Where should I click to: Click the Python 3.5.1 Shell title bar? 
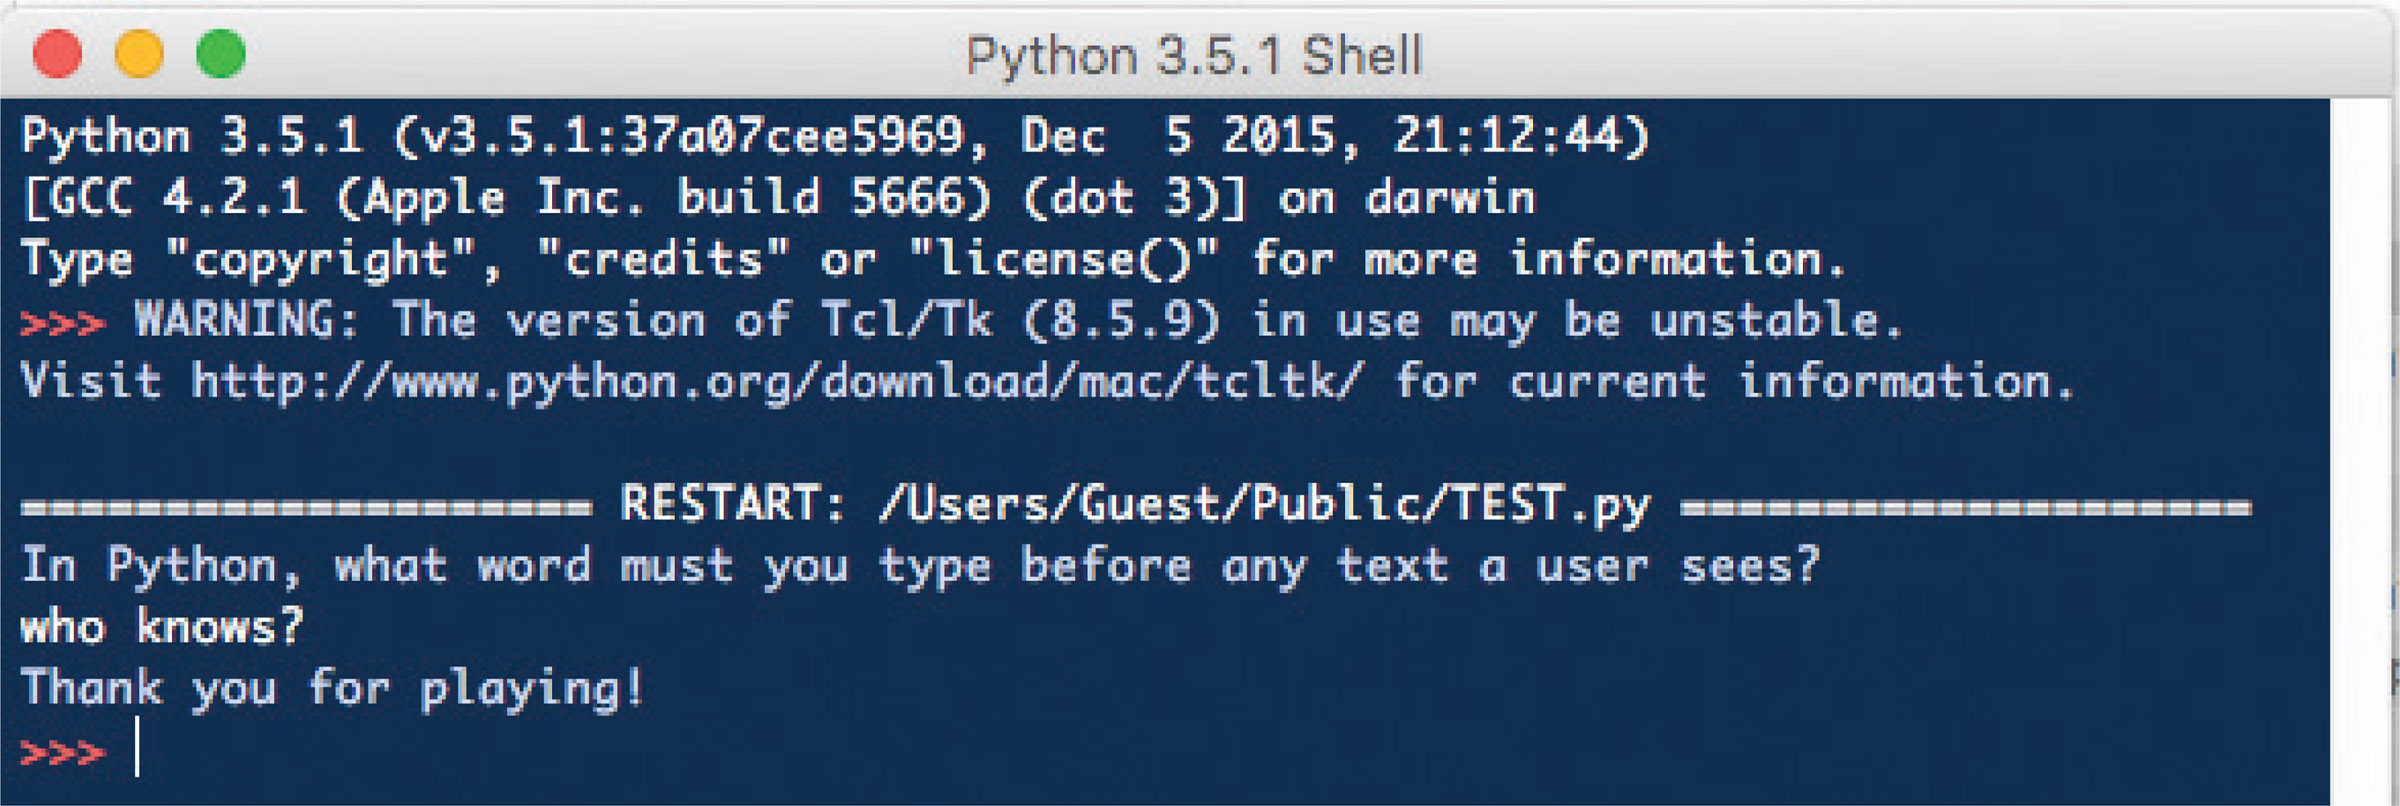[1194, 54]
